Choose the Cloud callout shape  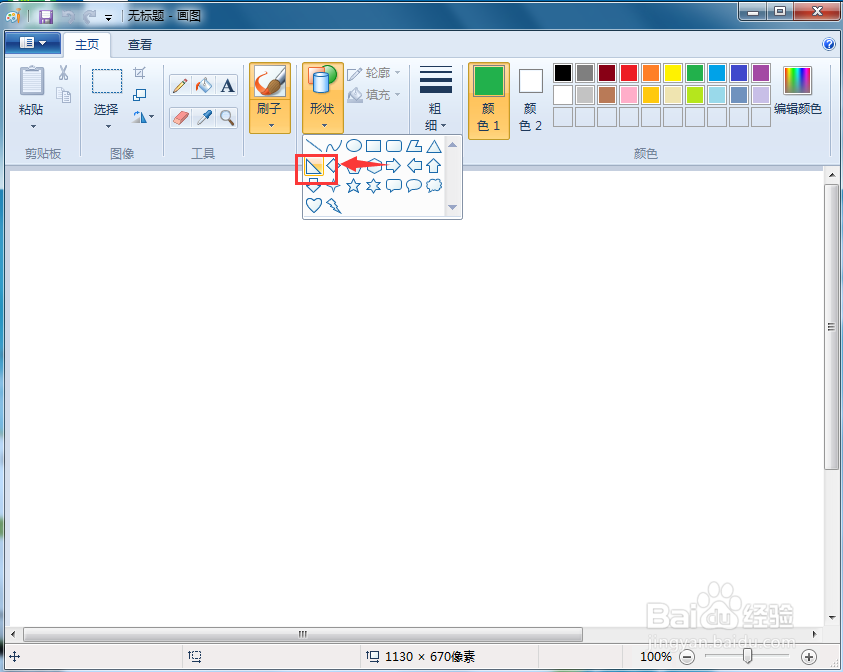[433, 185]
